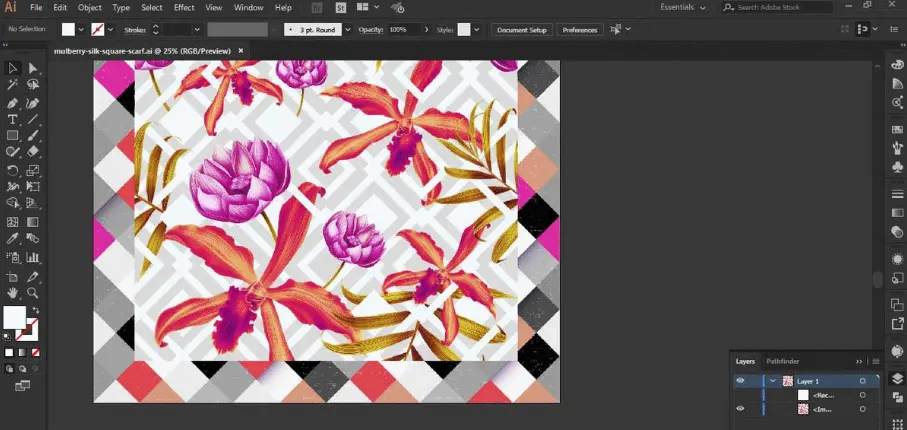Collapse the Layer 1 tree arrow

[x=773, y=381]
